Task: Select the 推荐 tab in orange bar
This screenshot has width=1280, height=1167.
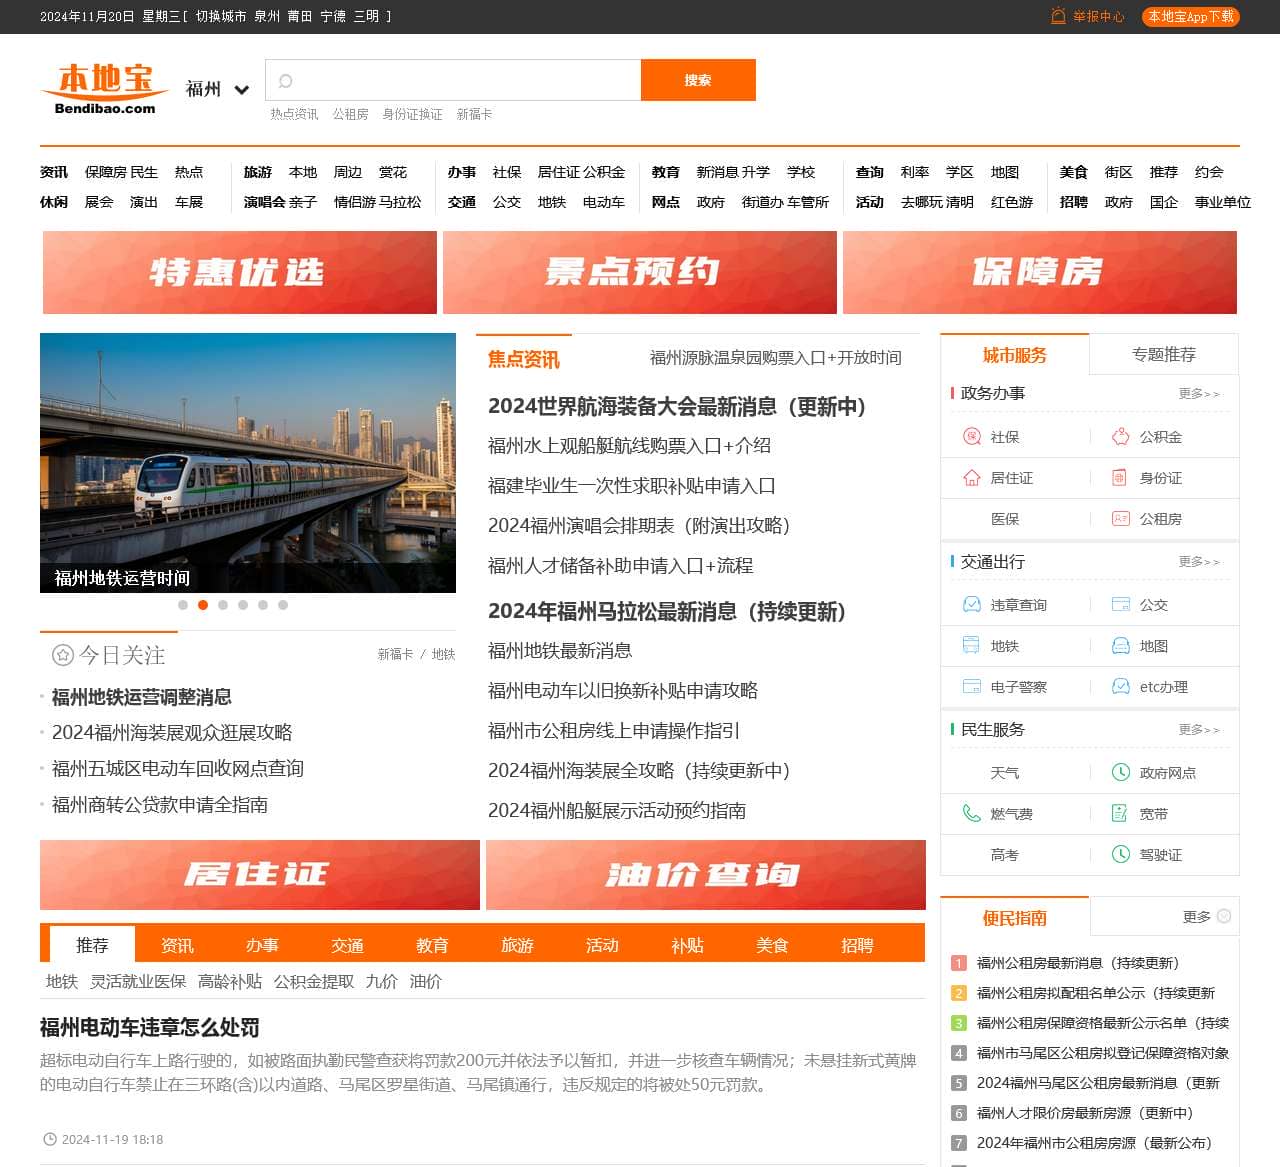Action: 92,945
